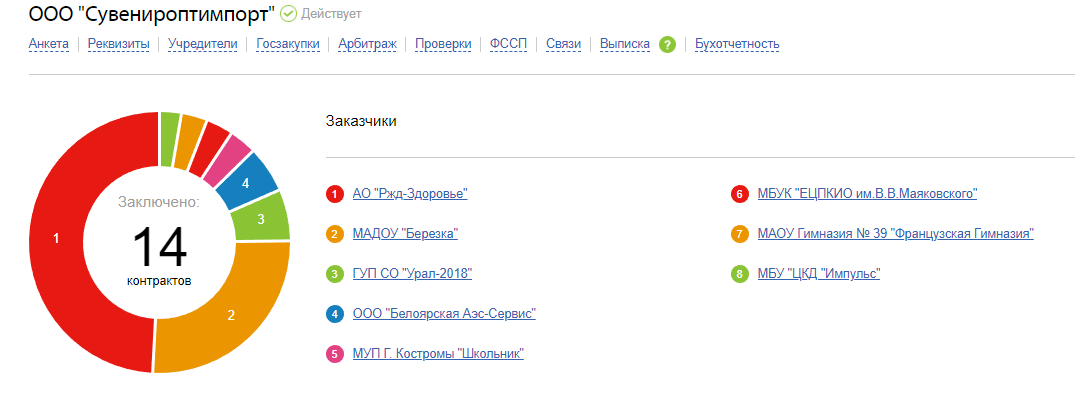Image resolution: width=1075 pixels, height=401 pixels.
Task: Switch to the Госзакупки tab
Action: 288,45
